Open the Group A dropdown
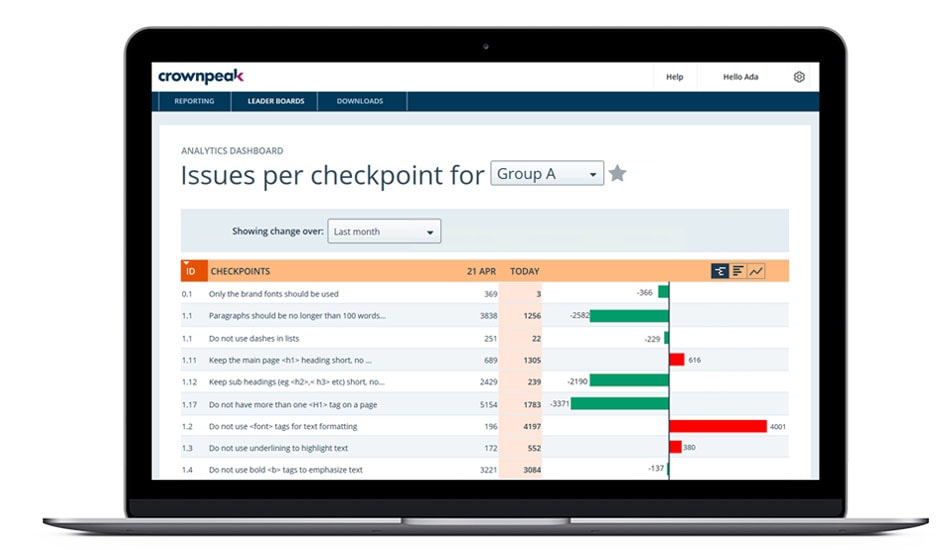Image resolution: width=947 pixels, height=550 pixels. tap(547, 174)
